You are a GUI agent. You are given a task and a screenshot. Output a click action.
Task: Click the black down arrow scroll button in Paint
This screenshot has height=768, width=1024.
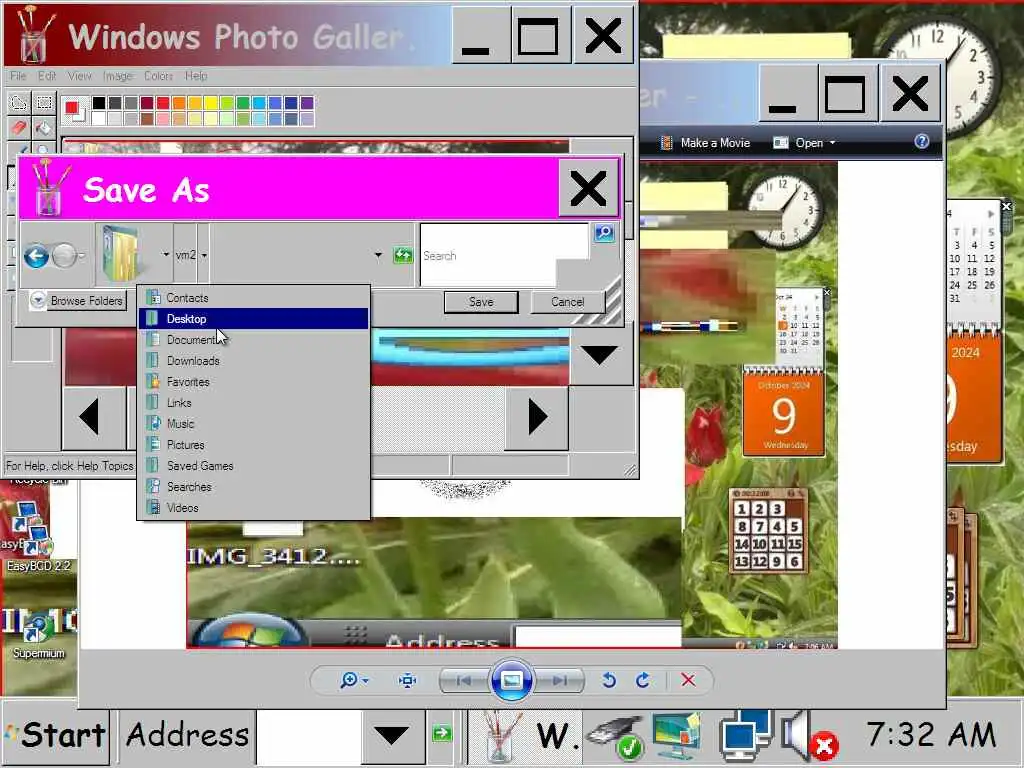pos(600,355)
